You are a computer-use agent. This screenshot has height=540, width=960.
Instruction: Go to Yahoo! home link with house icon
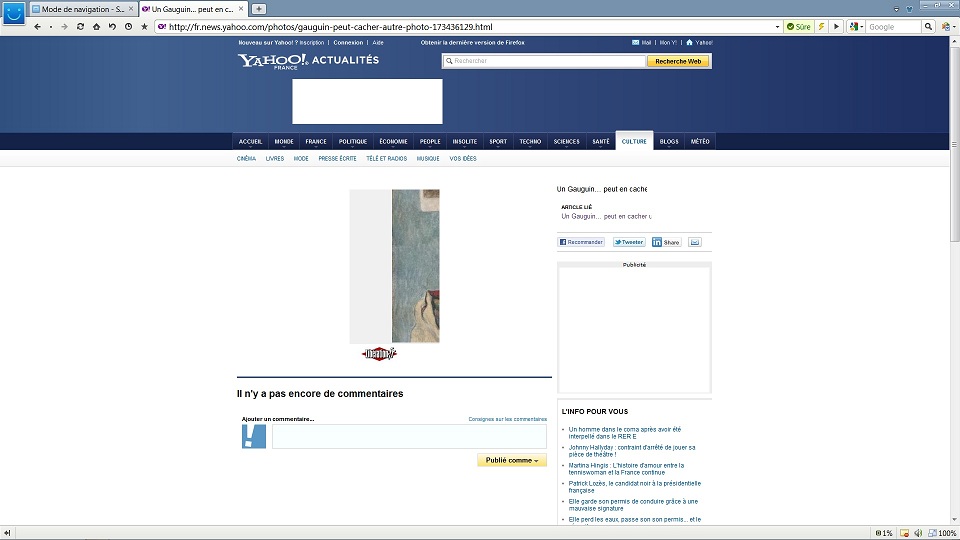pos(699,42)
